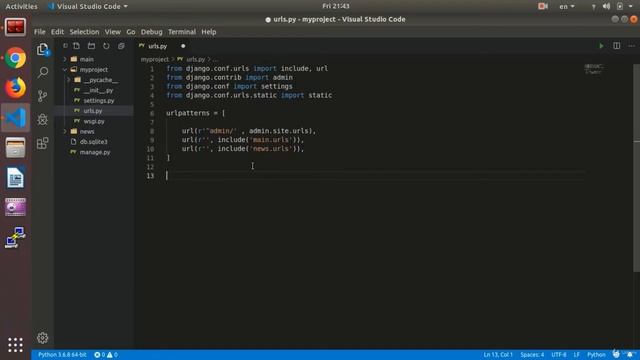Screen dimensions: 640x360
Task: Select Python 3.6.8 64-bit interpreter status
Action: (62, 355)
